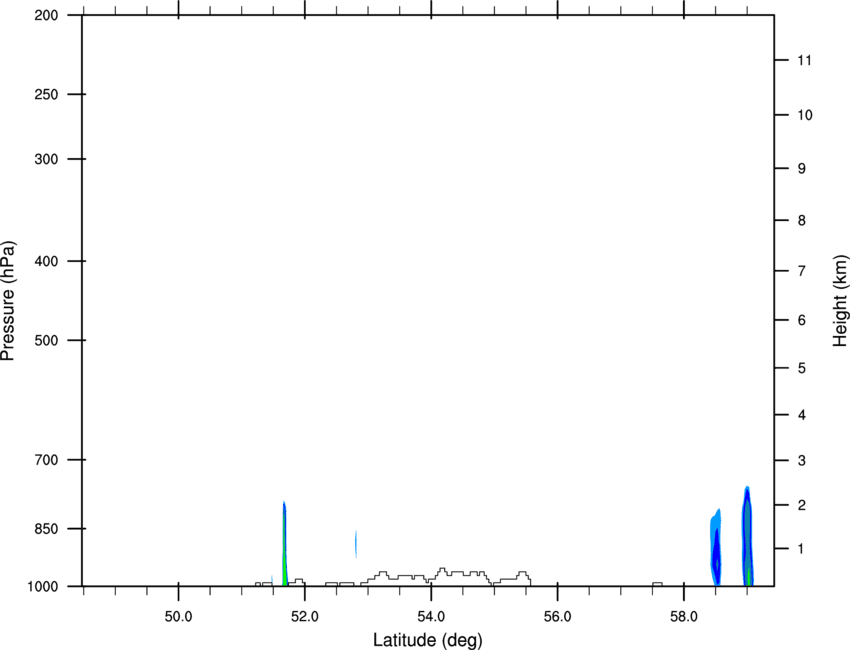850x650 pixels.
Task: Click the 400 hPa tick label
Action: coord(46,261)
